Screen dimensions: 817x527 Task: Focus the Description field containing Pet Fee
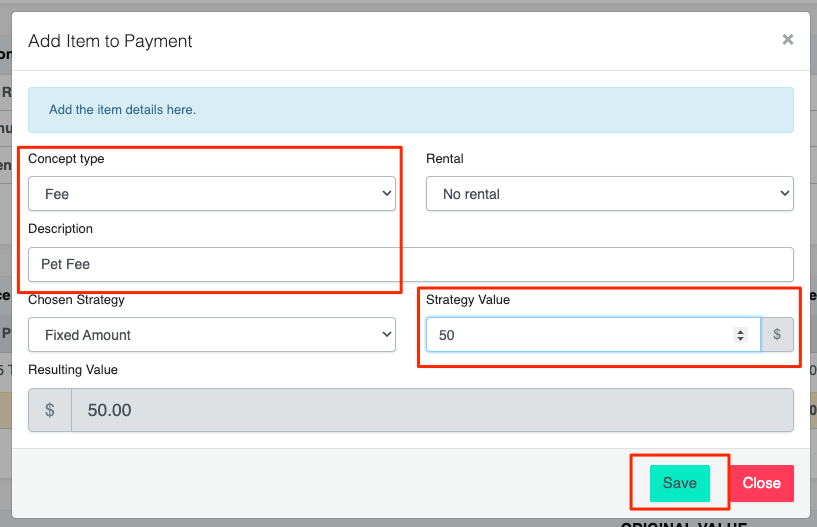[410, 265]
